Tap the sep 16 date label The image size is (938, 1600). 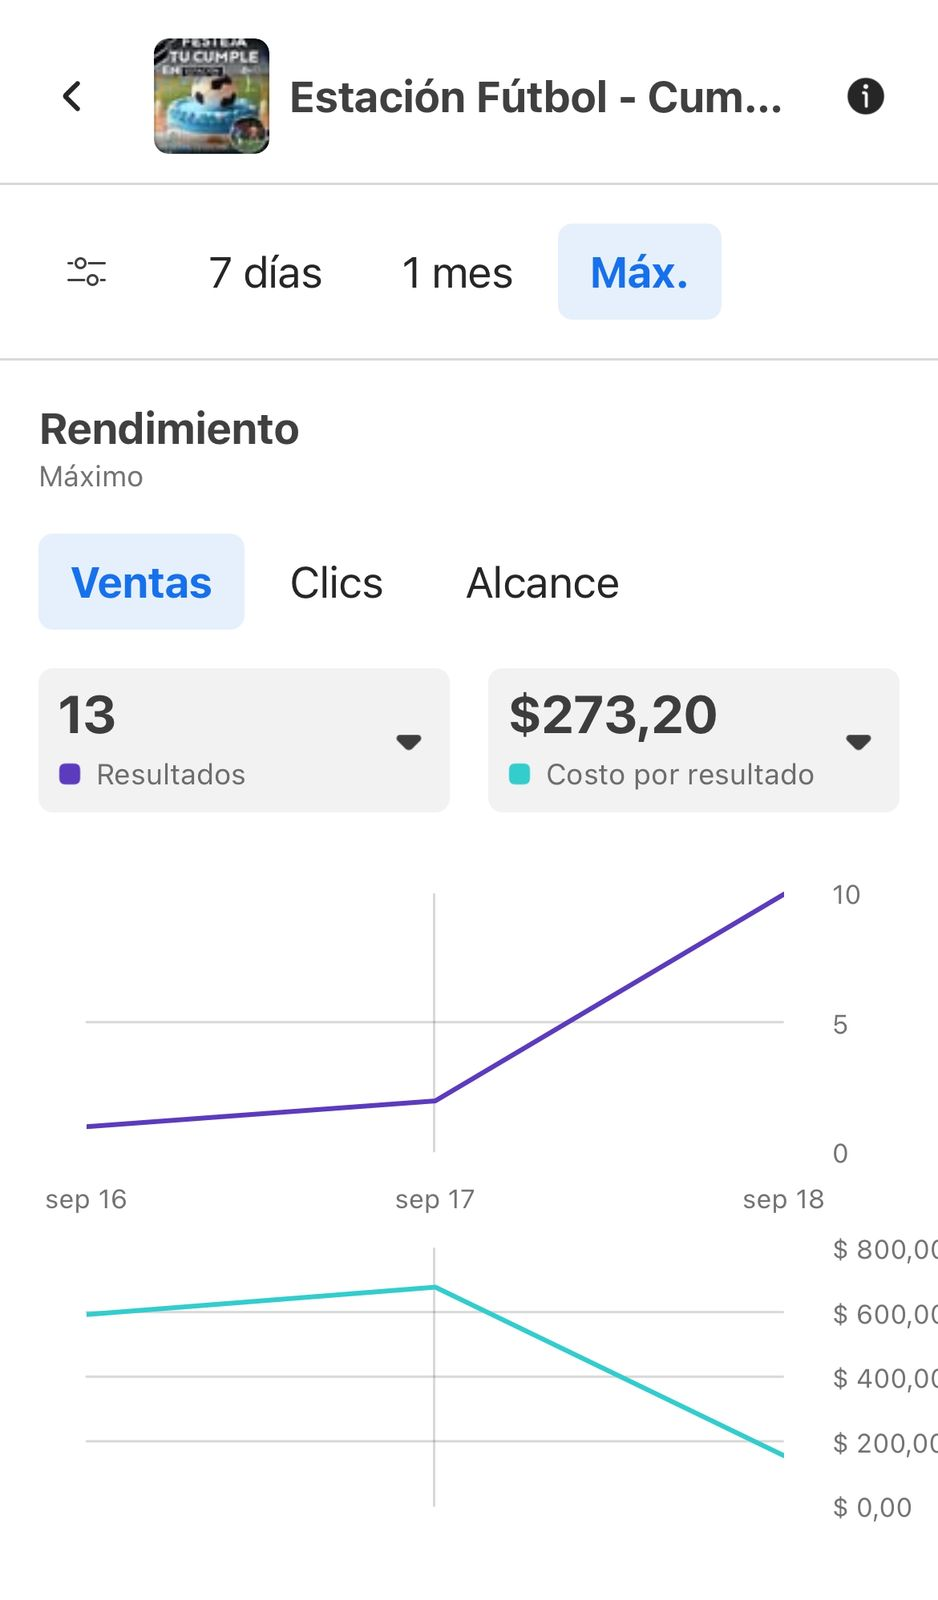(86, 1199)
